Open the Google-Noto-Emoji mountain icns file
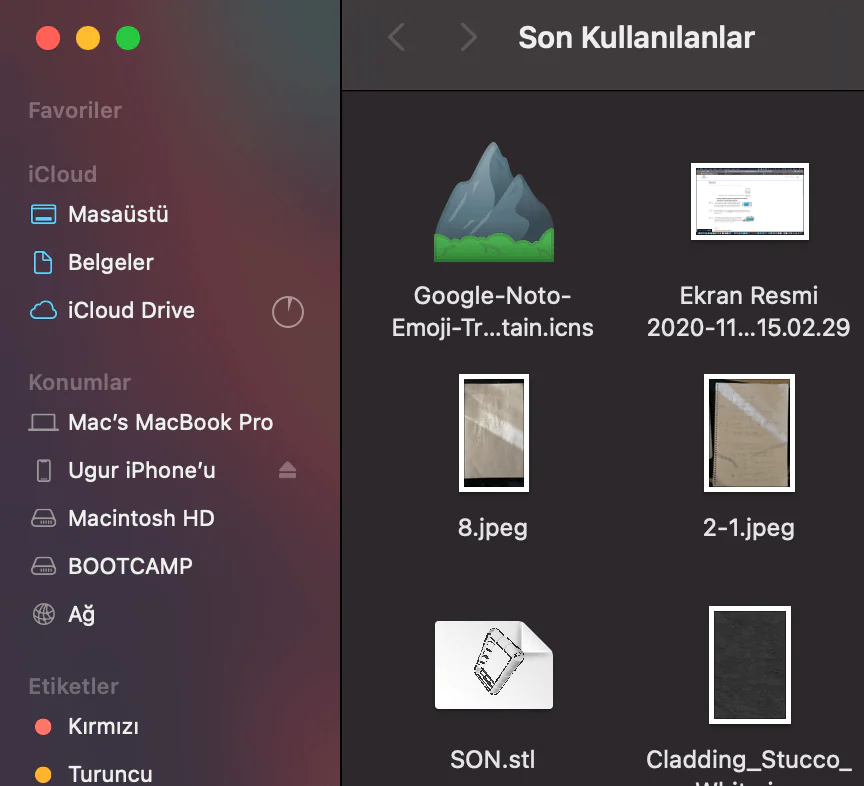The width and height of the screenshot is (864, 786). click(x=493, y=201)
